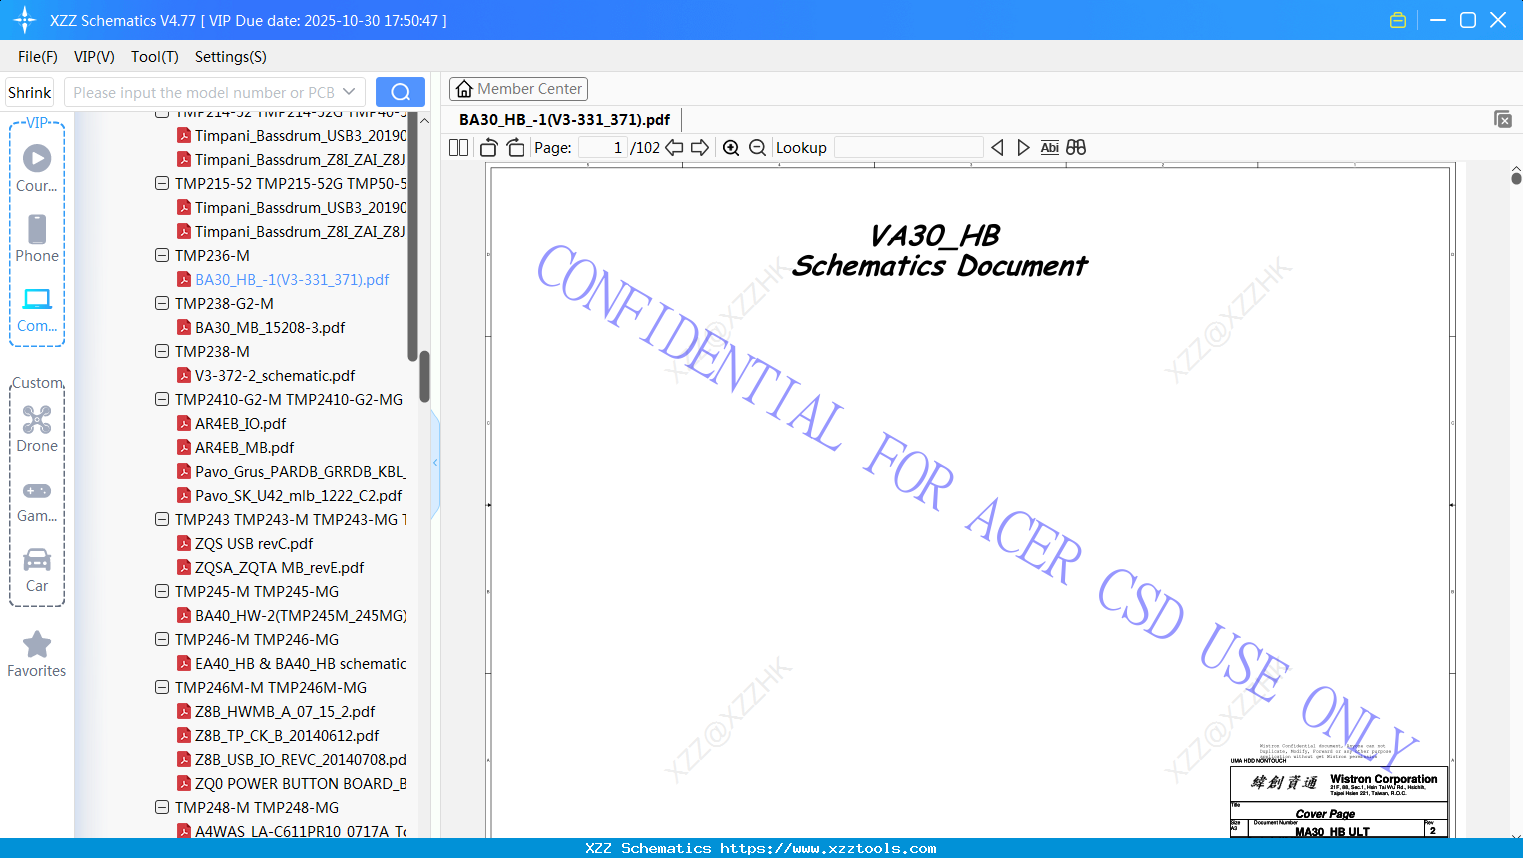Viewport: 1523px width, 858px height.
Task: Collapse the TMP248-M TMP248-MG group
Action: point(162,807)
